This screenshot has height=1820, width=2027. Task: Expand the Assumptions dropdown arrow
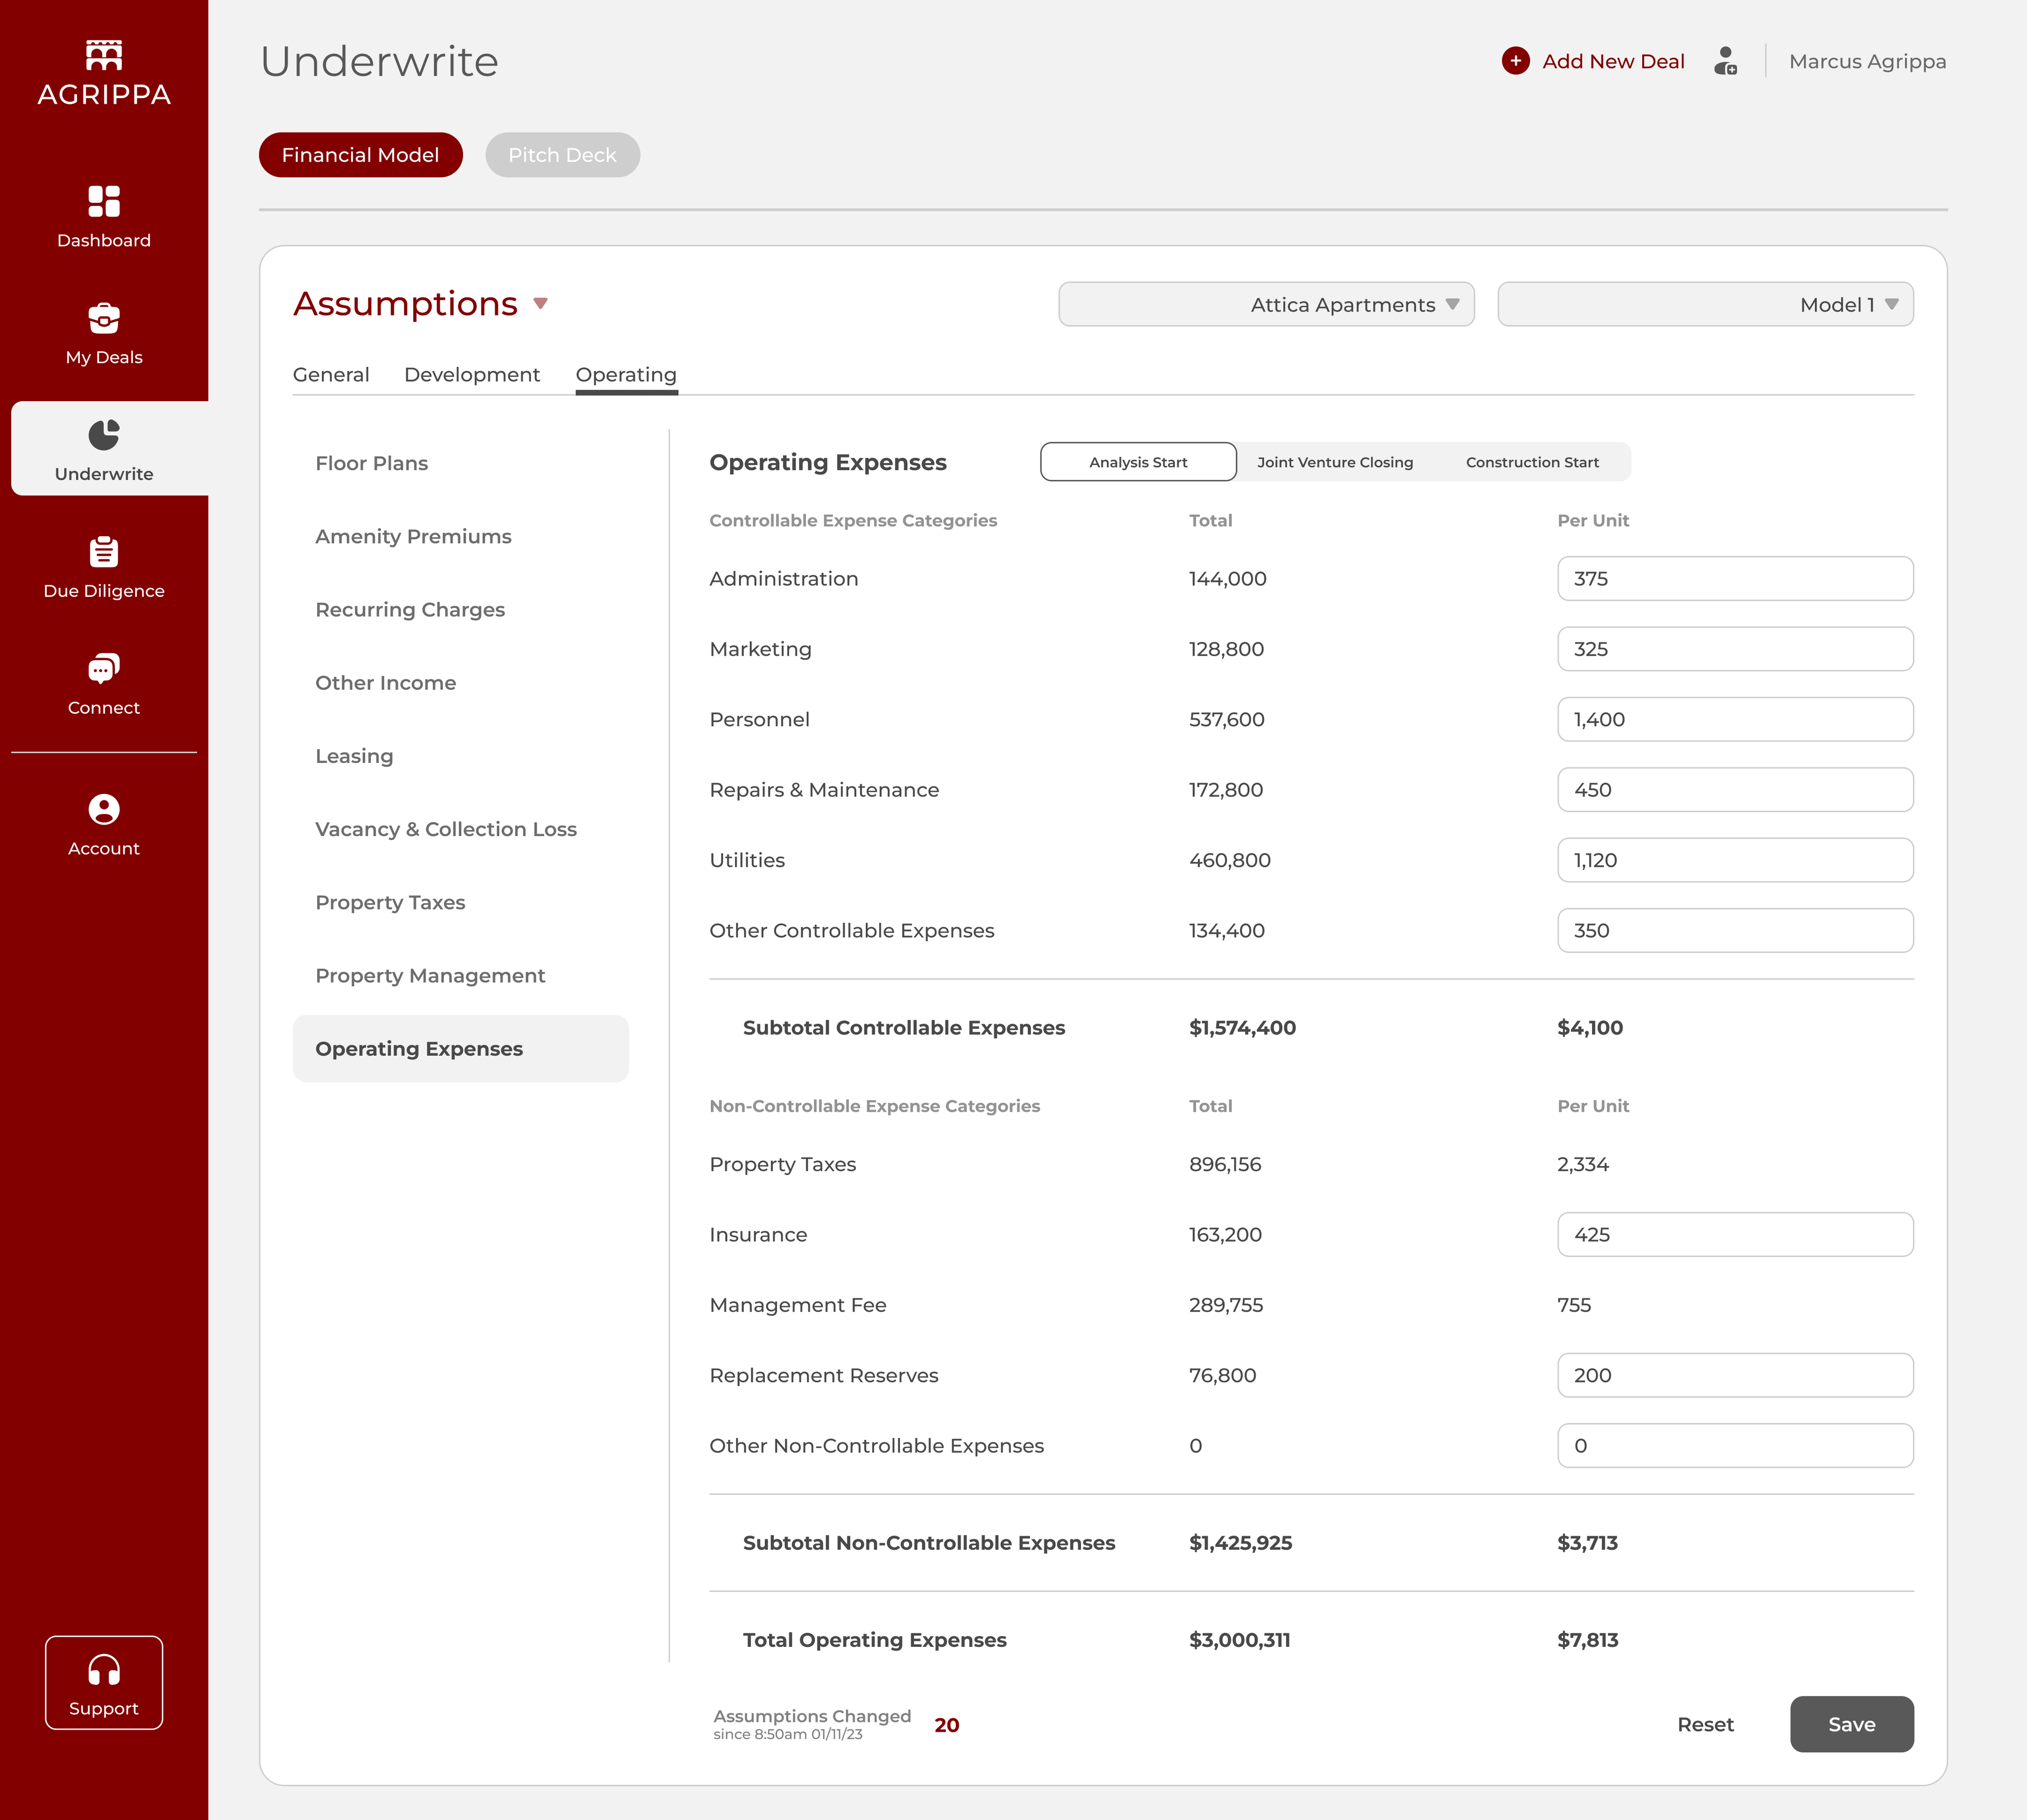[541, 303]
